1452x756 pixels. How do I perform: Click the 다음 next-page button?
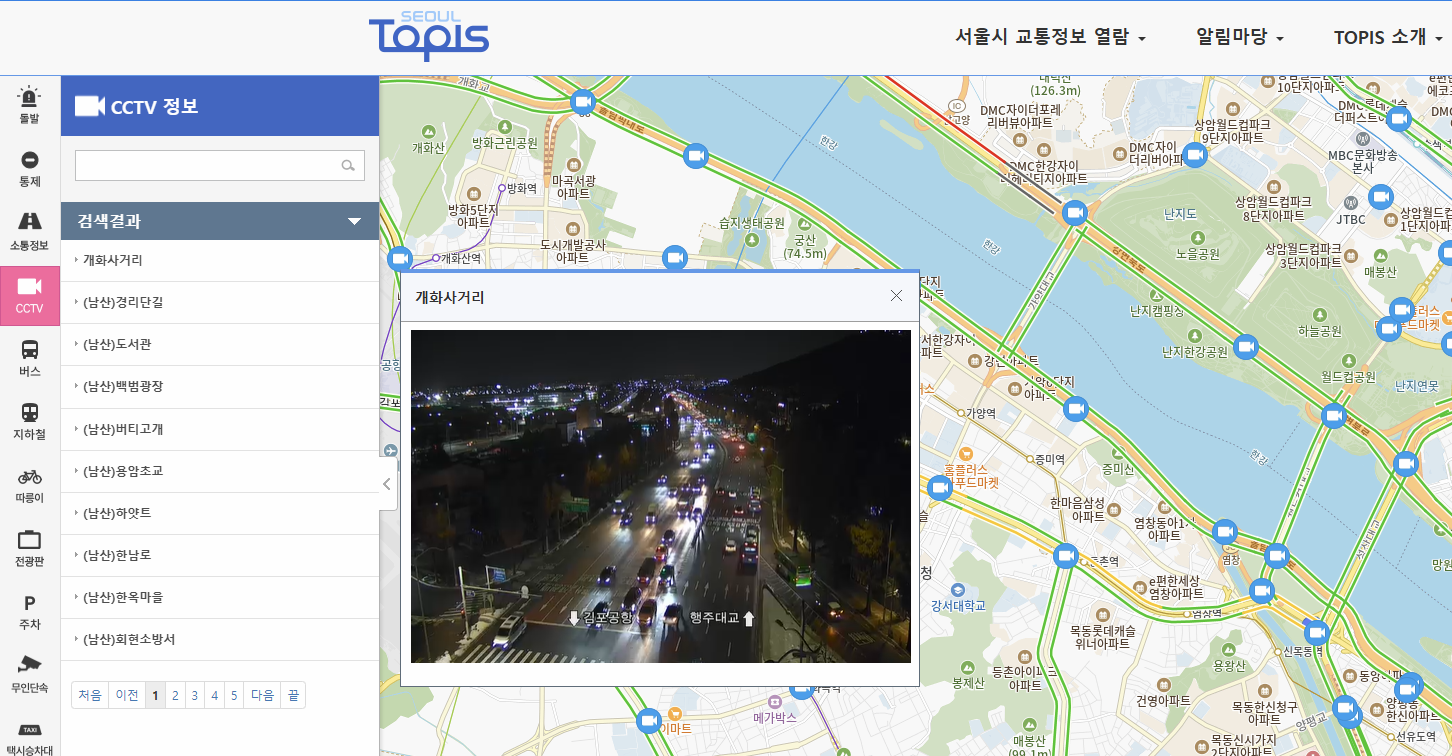pyautogui.click(x=261, y=694)
